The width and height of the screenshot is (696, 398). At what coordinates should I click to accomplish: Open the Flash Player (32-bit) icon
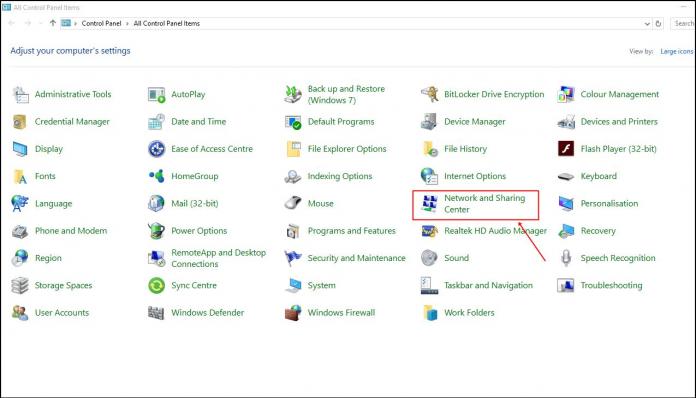pos(566,149)
